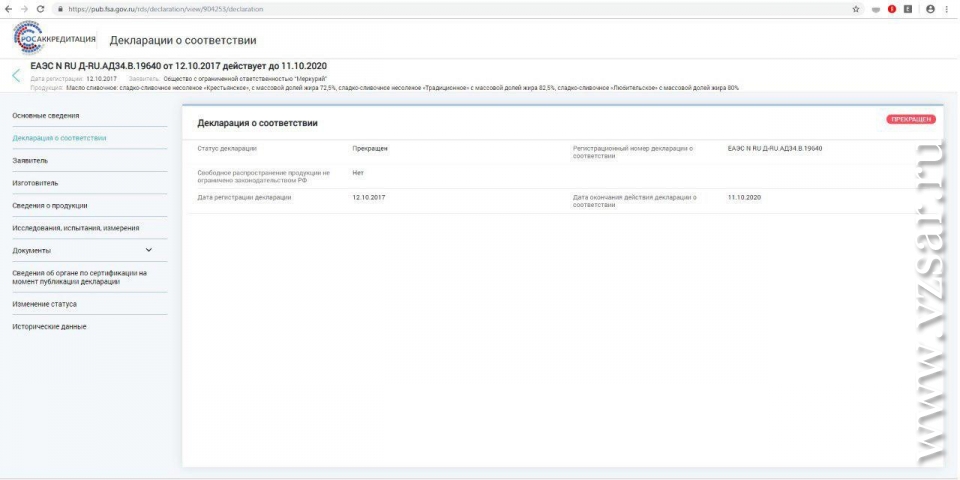Click the browser address bar URL
This screenshot has height=480, width=960.
[200, 8]
